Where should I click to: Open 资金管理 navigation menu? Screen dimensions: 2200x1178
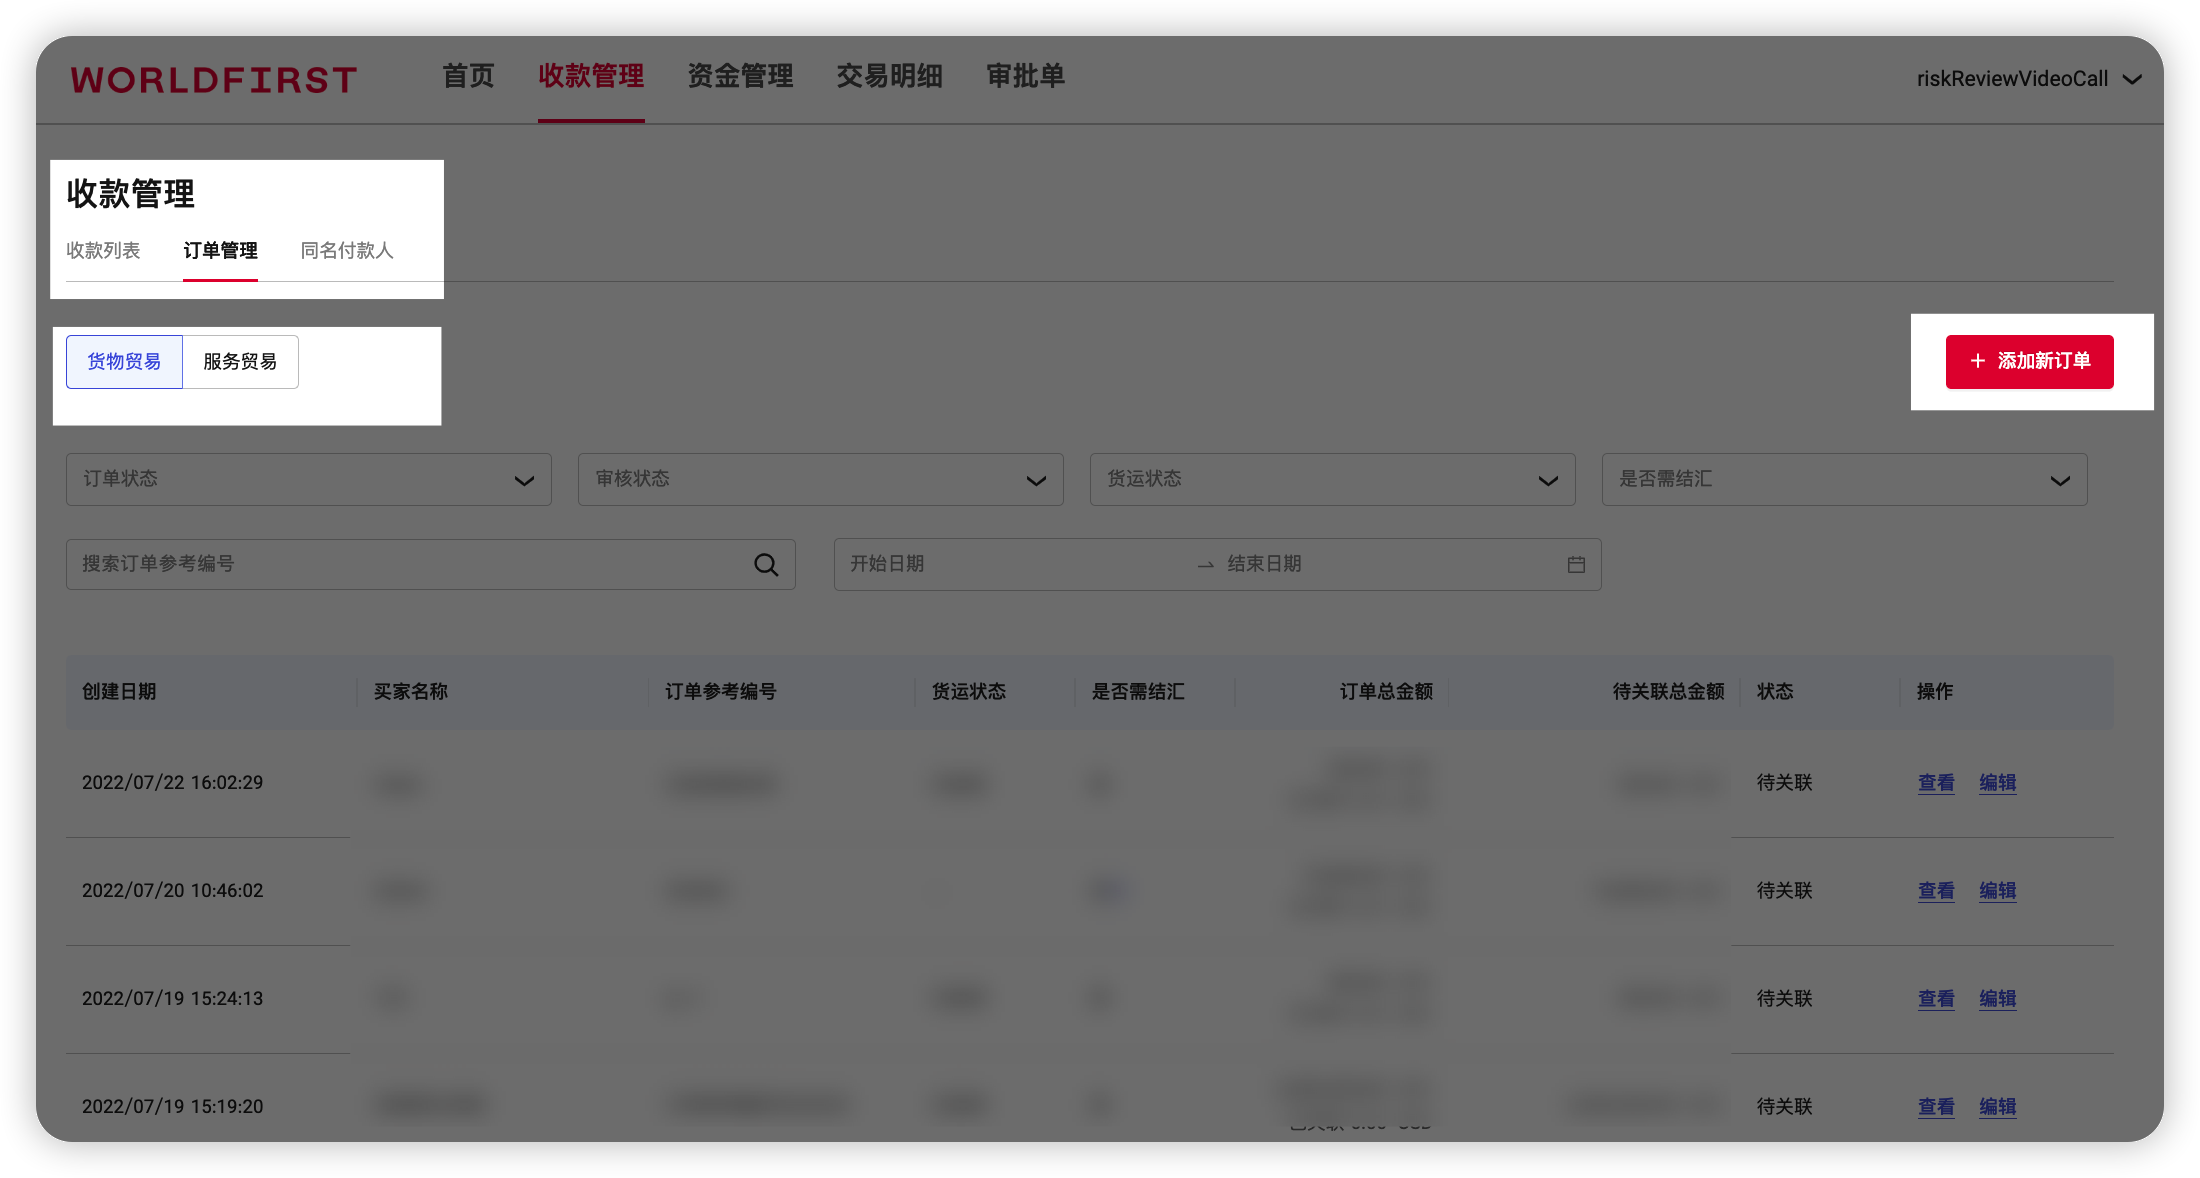point(740,76)
